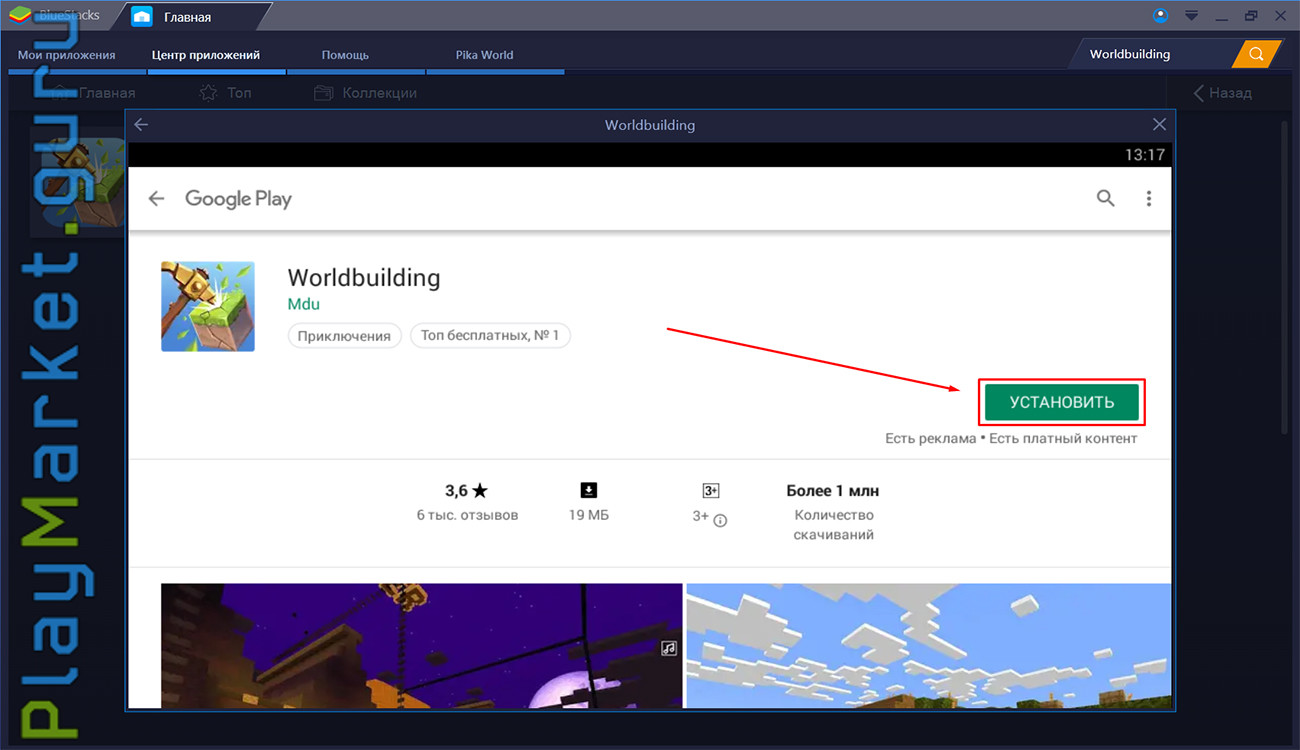Image resolution: width=1300 pixels, height=750 pixels.
Task: Click the app center vertical scrollbar
Action: pos(1285,280)
